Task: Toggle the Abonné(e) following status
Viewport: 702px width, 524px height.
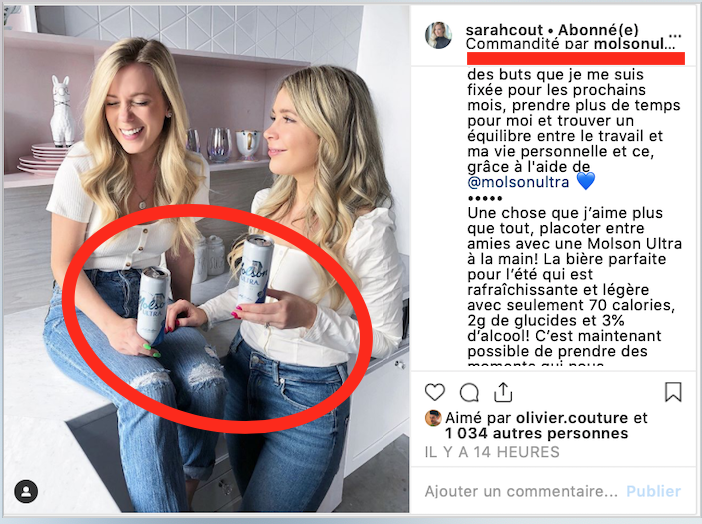Action: pyautogui.click(x=598, y=30)
